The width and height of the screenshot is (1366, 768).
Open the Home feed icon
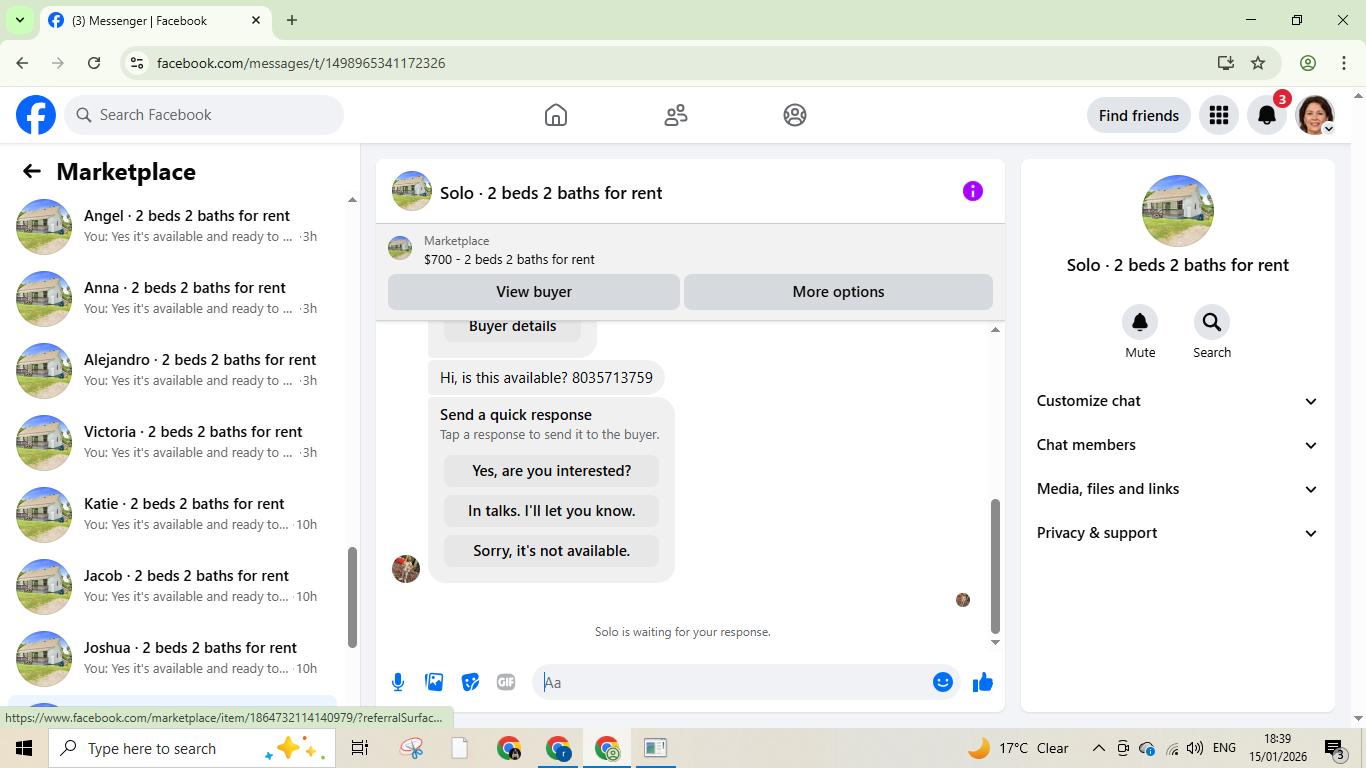click(x=556, y=115)
